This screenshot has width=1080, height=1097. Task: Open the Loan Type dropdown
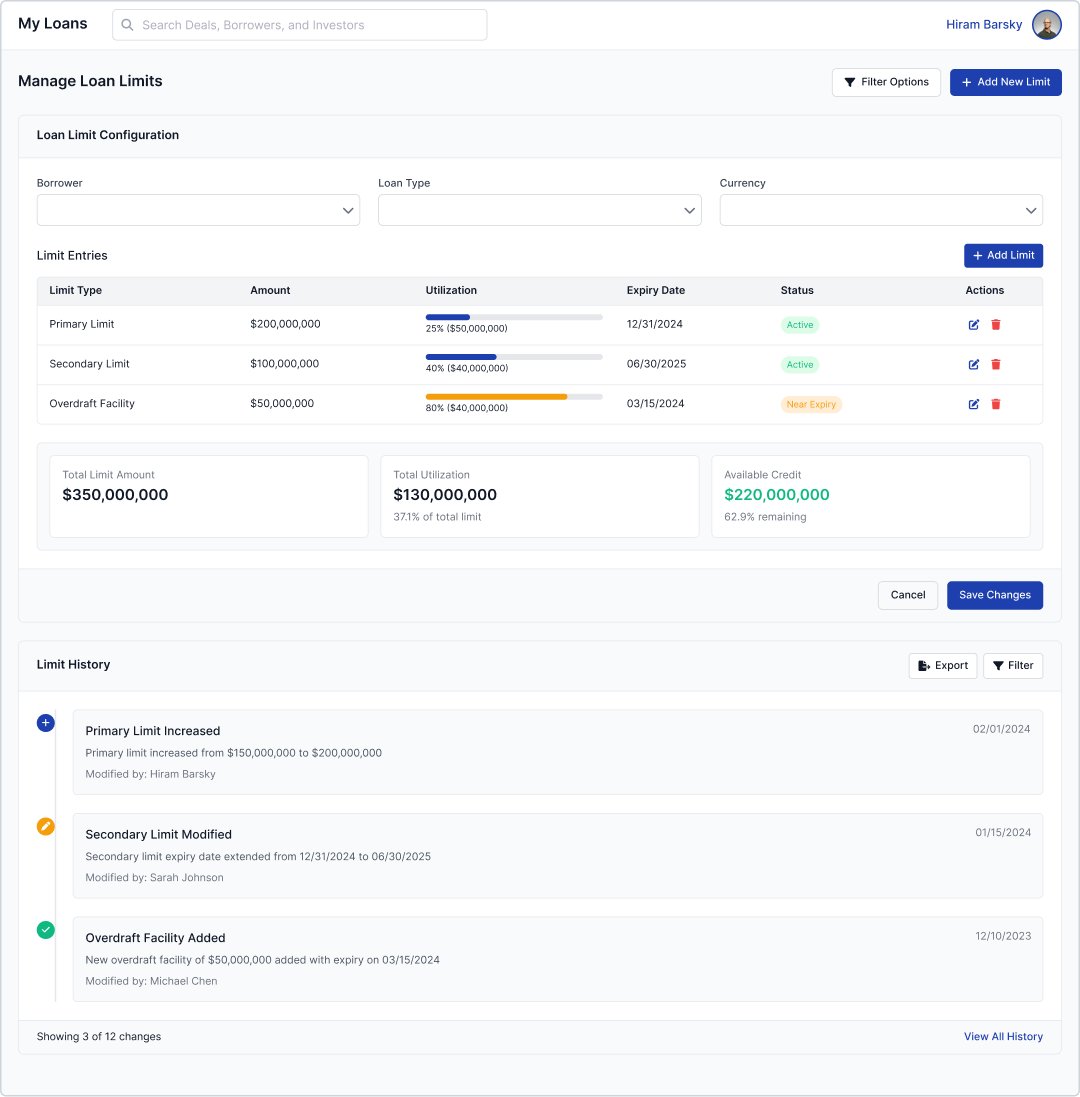[539, 211]
